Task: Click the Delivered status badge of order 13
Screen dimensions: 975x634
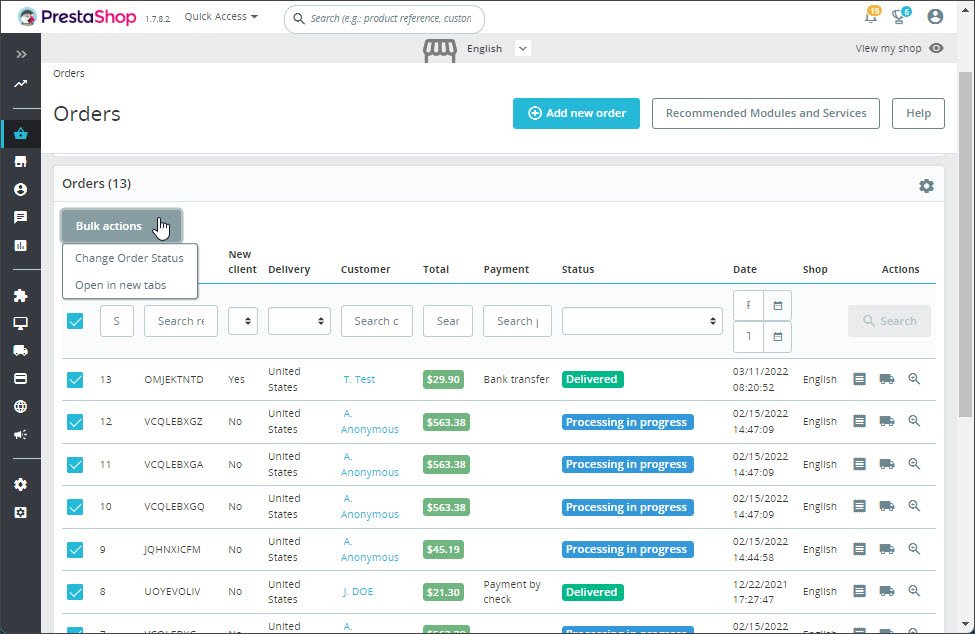Action: tap(592, 379)
